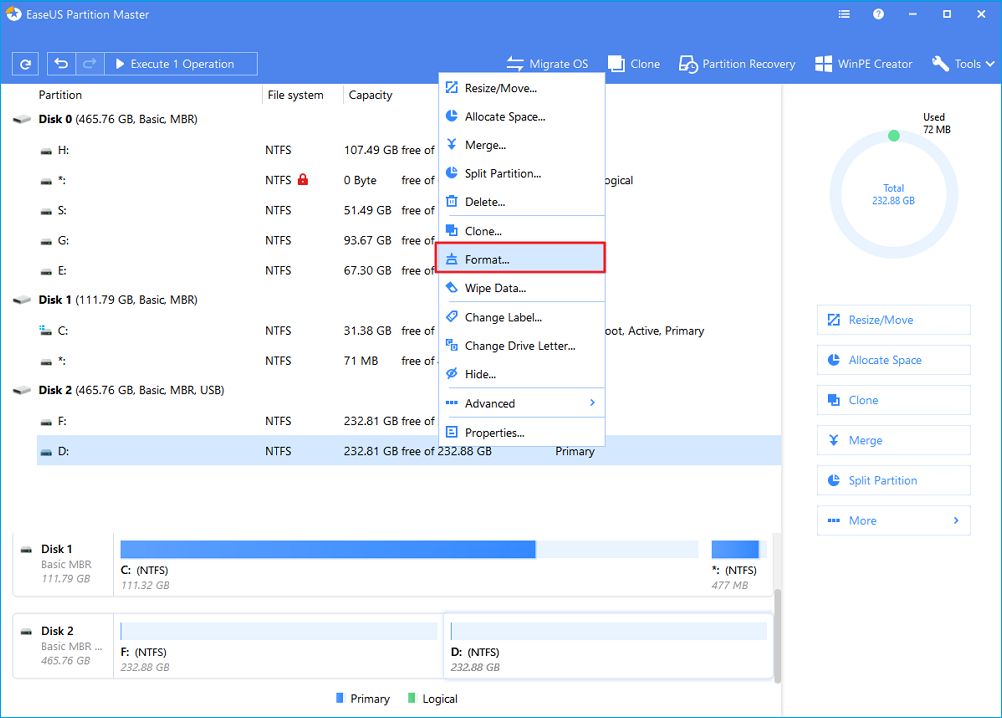This screenshot has height=718, width=1002.
Task: Expand the Advanced submenu
Action: (521, 403)
